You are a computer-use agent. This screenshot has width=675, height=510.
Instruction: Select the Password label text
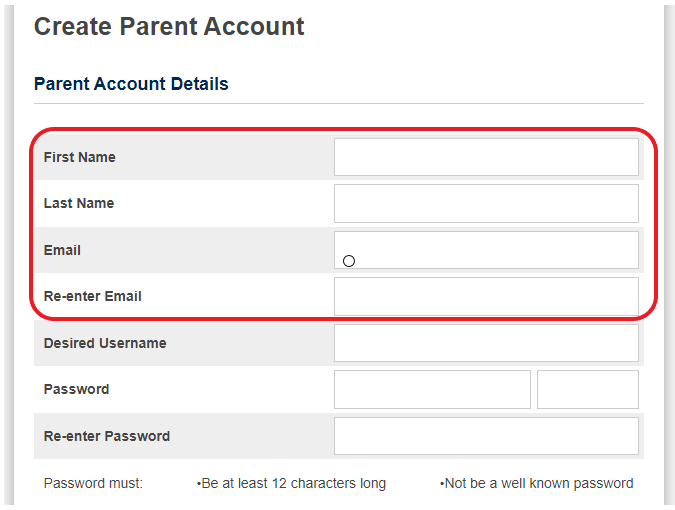click(x=76, y=389)
